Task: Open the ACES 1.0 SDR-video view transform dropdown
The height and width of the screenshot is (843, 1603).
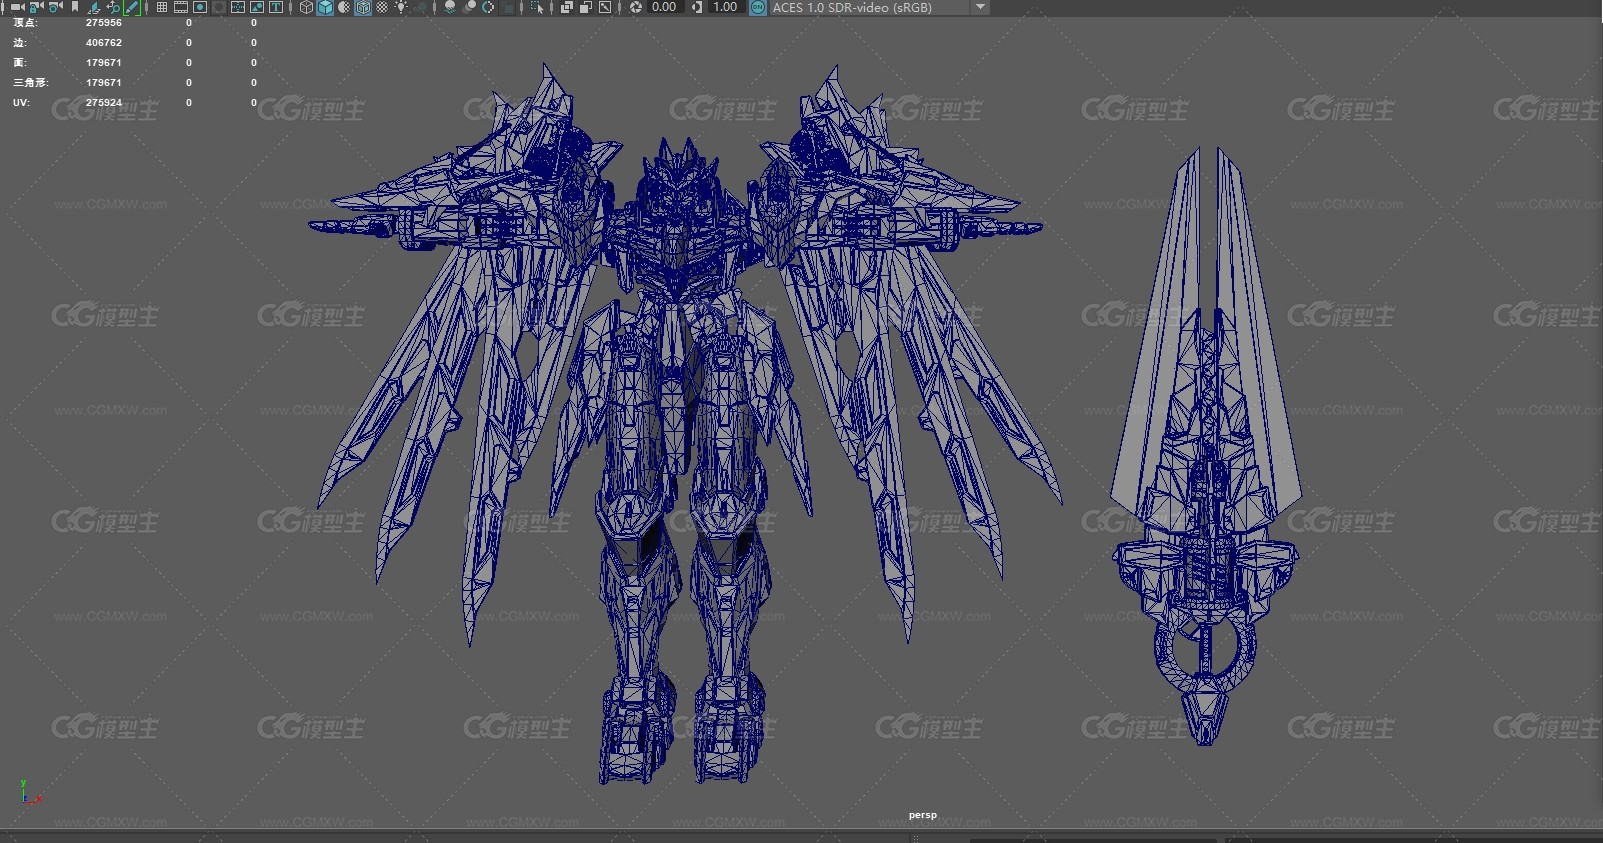Action: 879,7
